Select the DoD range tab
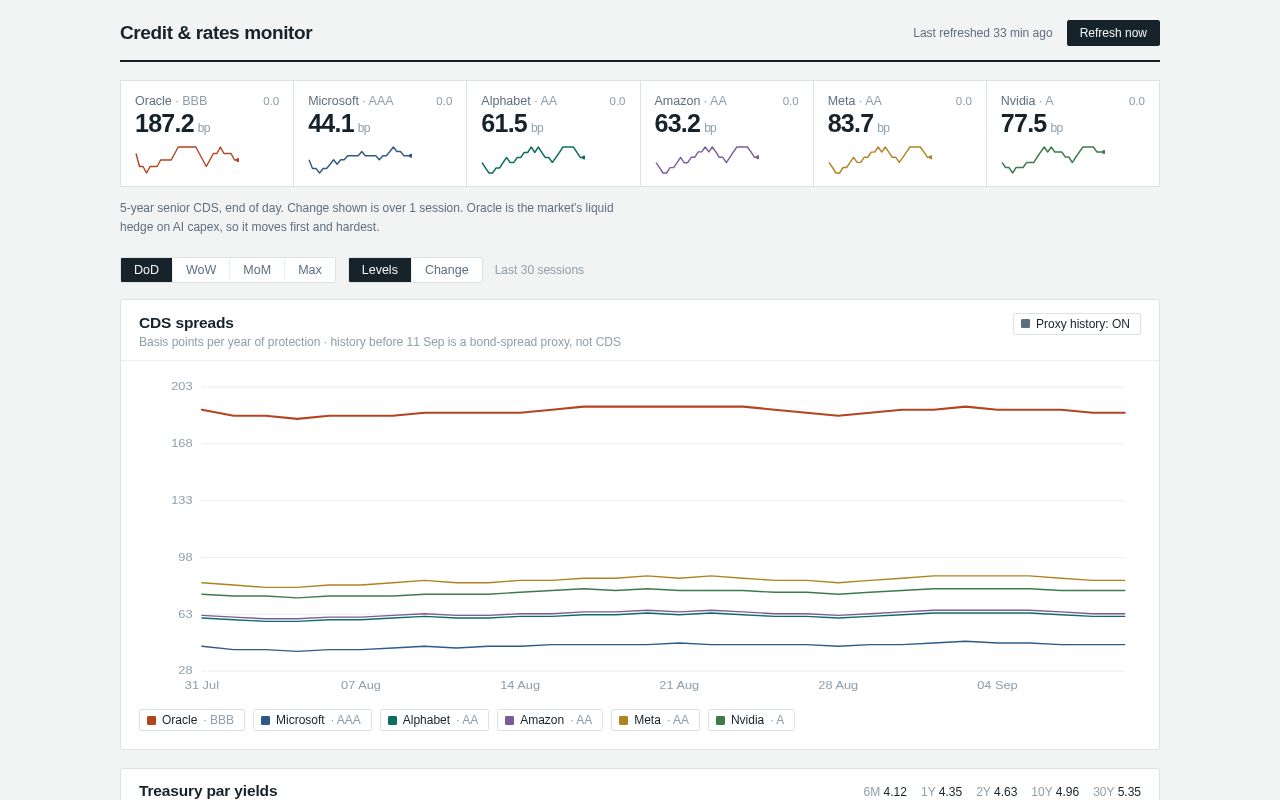1280x800 pixels. 146,270
